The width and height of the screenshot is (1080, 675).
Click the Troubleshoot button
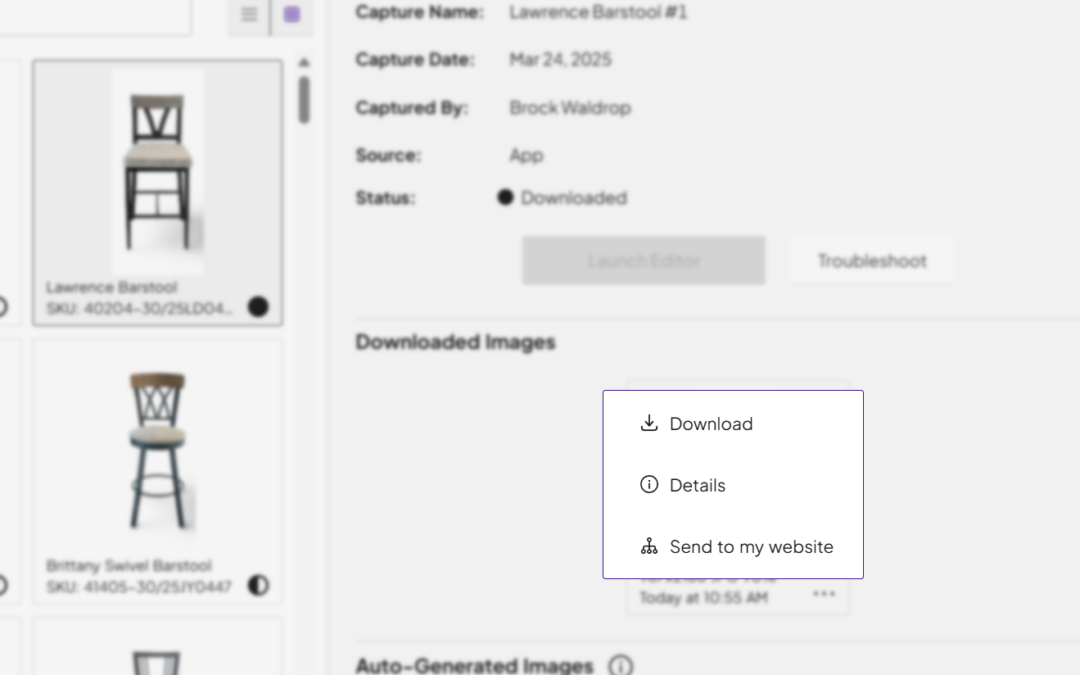click(871, 261)
